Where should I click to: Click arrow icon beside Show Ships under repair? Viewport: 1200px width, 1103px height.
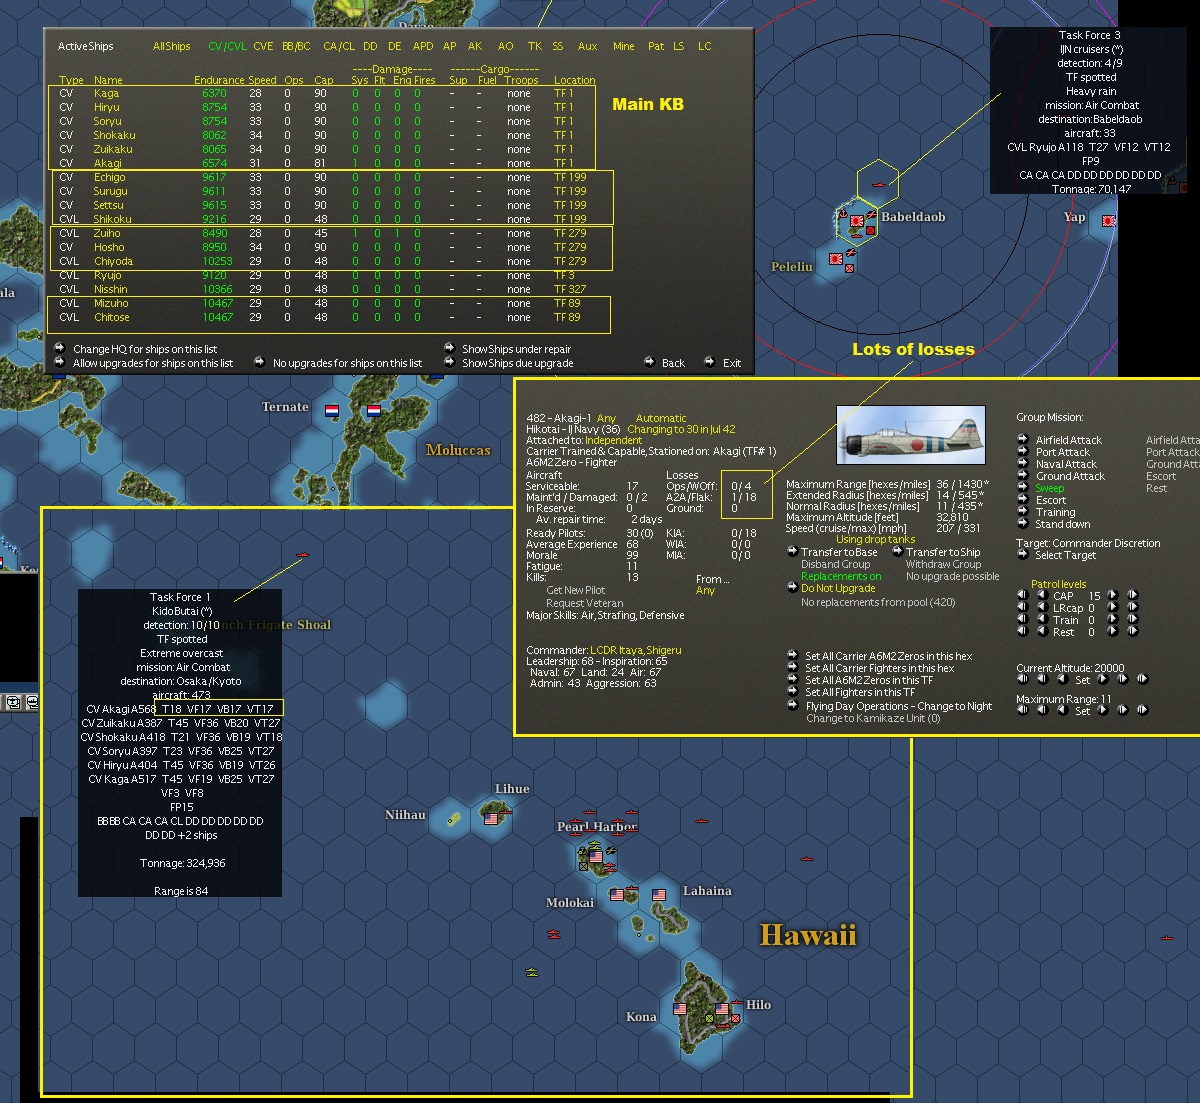449,348
